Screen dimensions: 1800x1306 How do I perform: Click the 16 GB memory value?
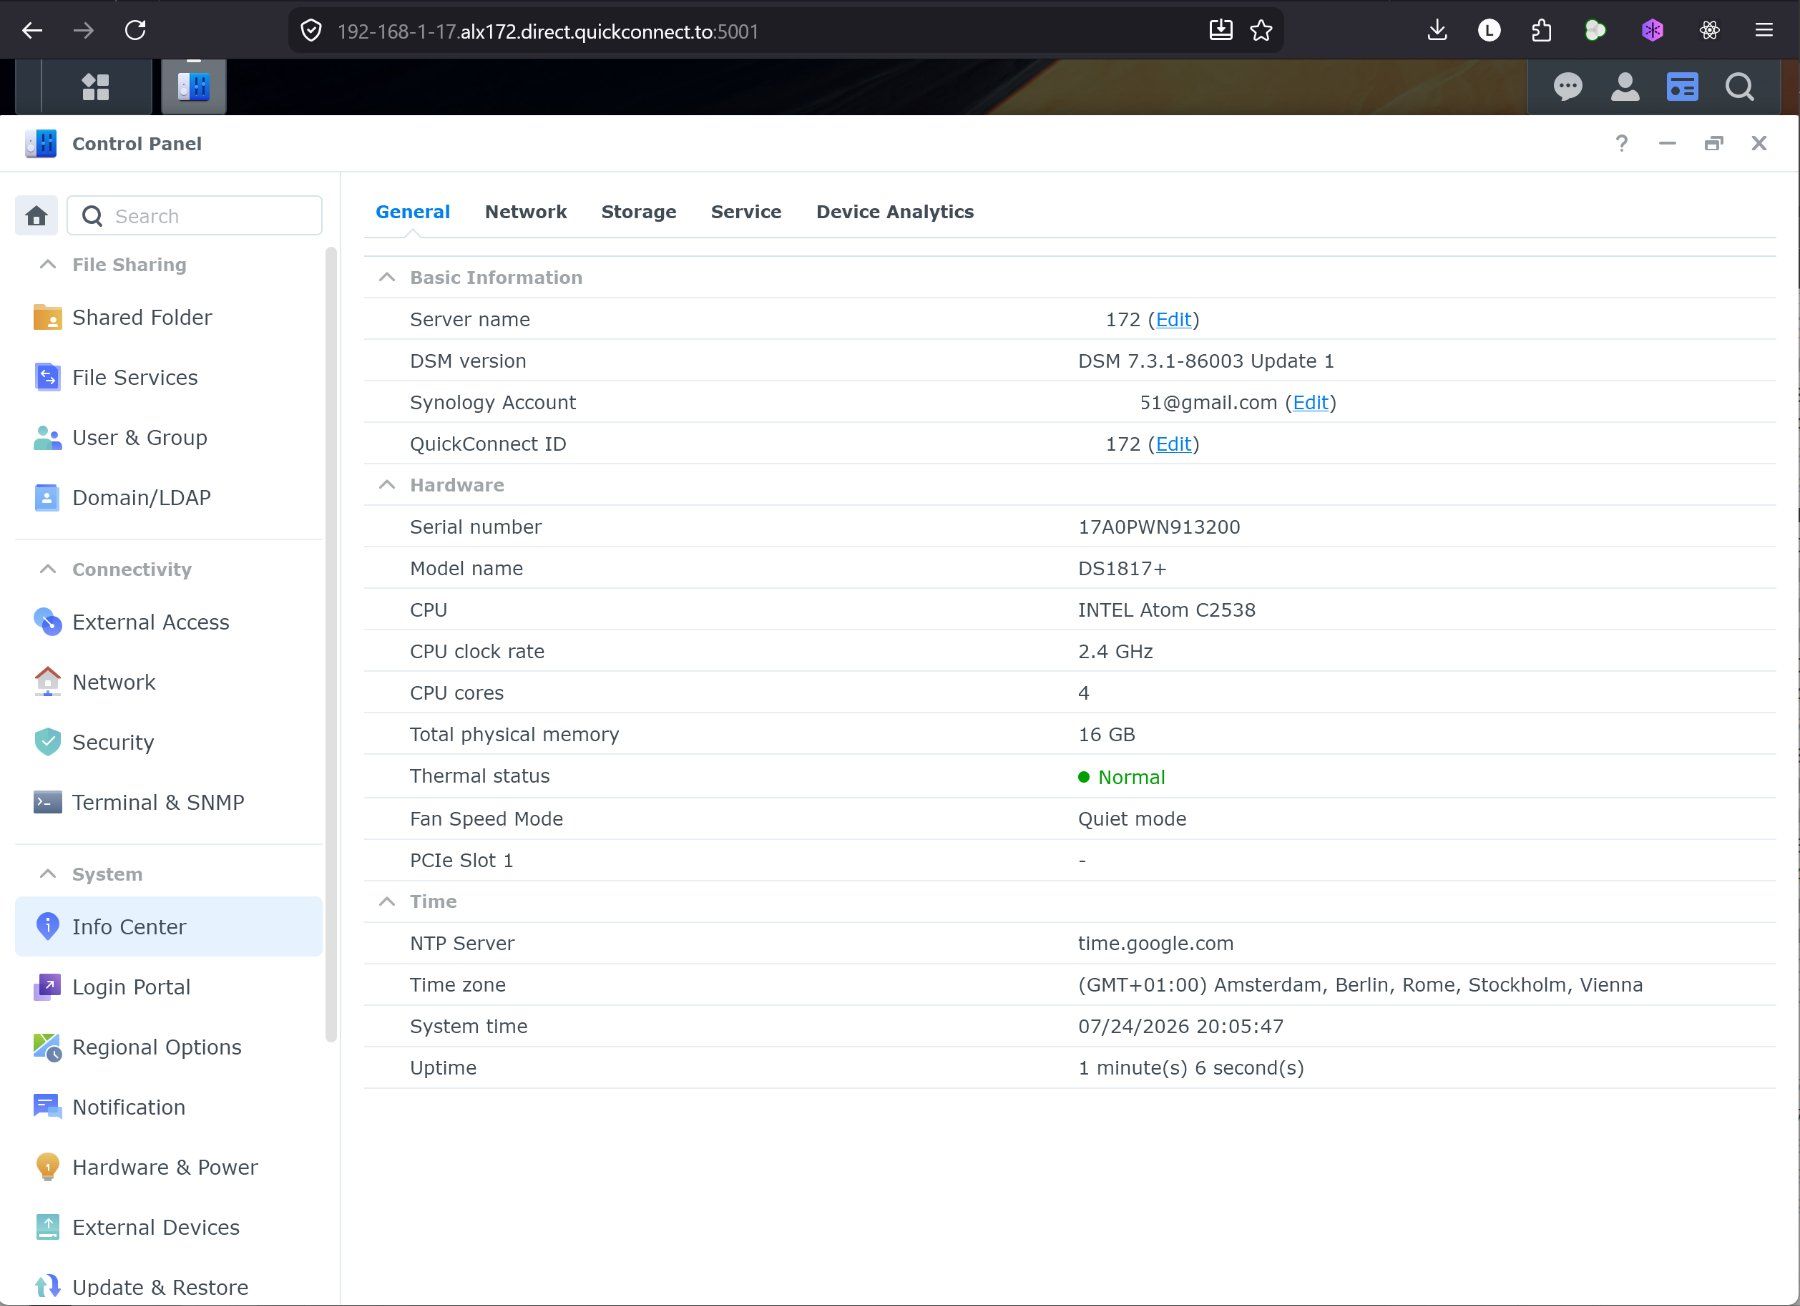(1107, 734)
